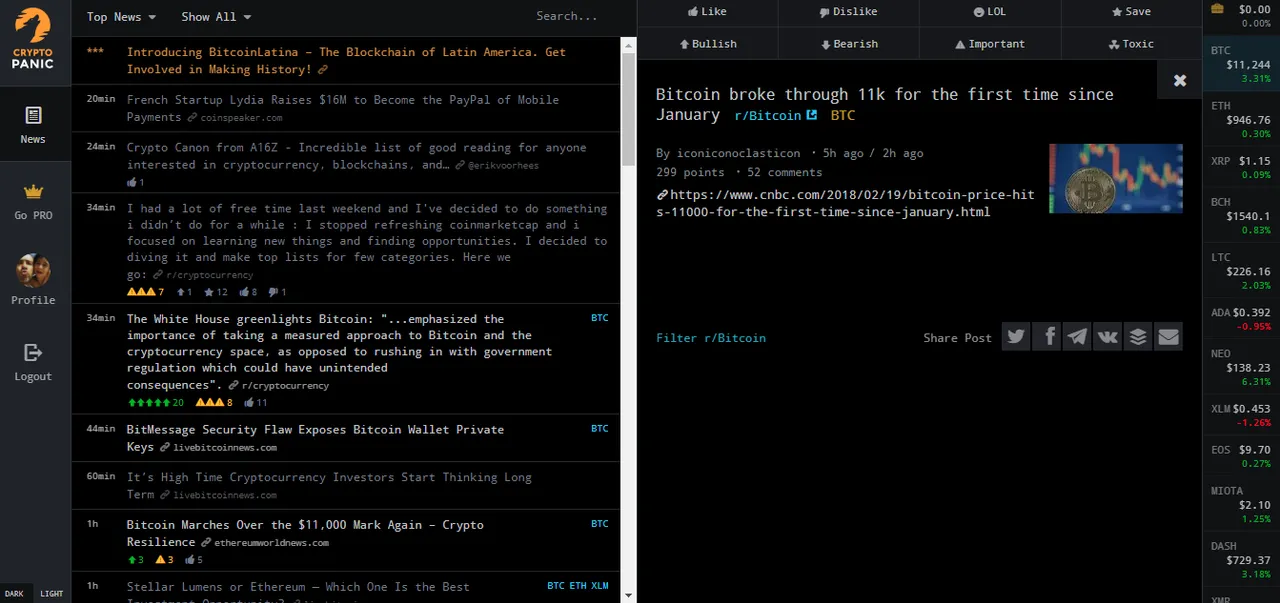Screen dimensions: 1280x603
Task: Click the BTC tag in post title
Action: [843, 116]
